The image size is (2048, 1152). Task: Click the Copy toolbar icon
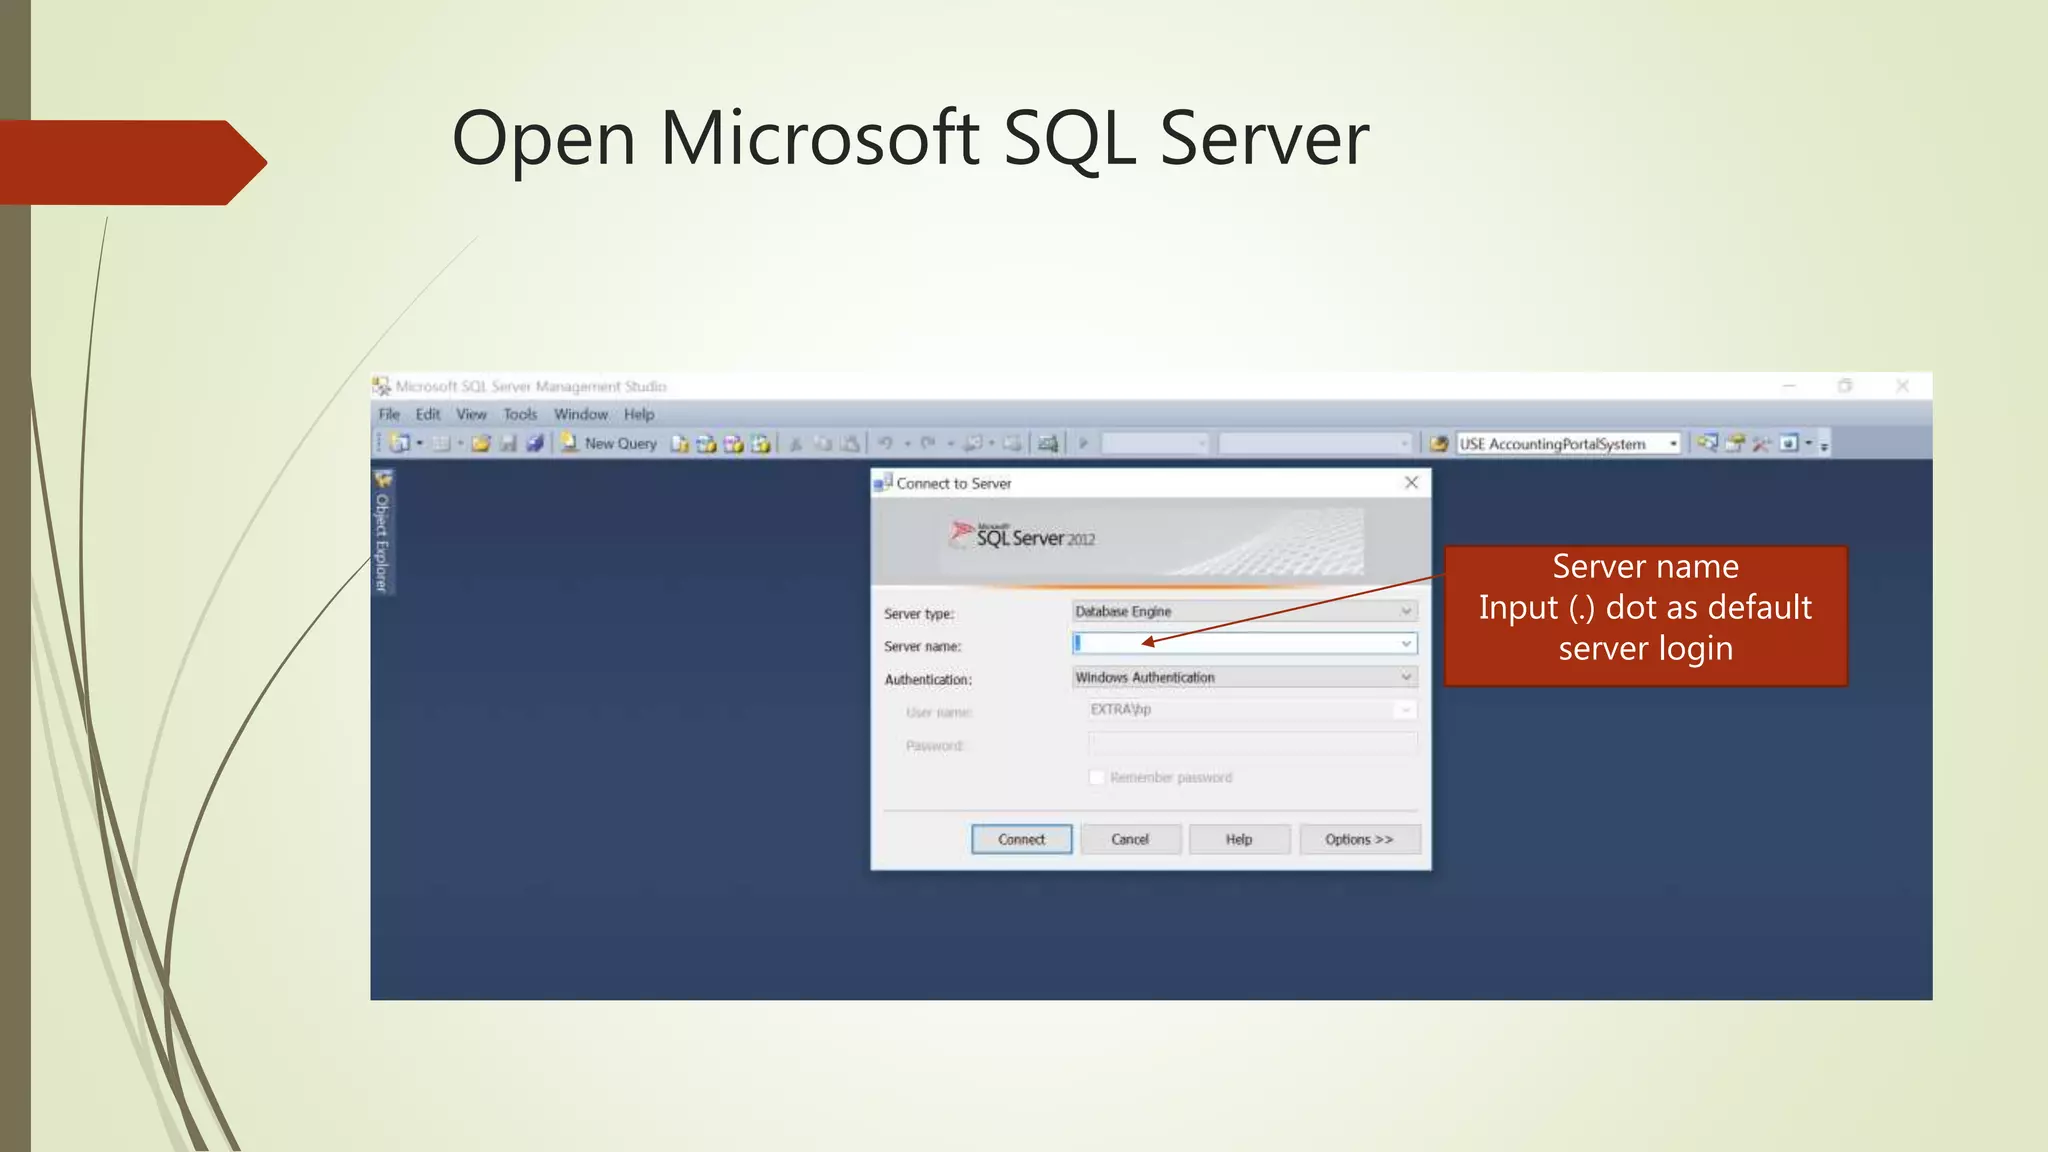pyautogui.click(x=823, y=443)
